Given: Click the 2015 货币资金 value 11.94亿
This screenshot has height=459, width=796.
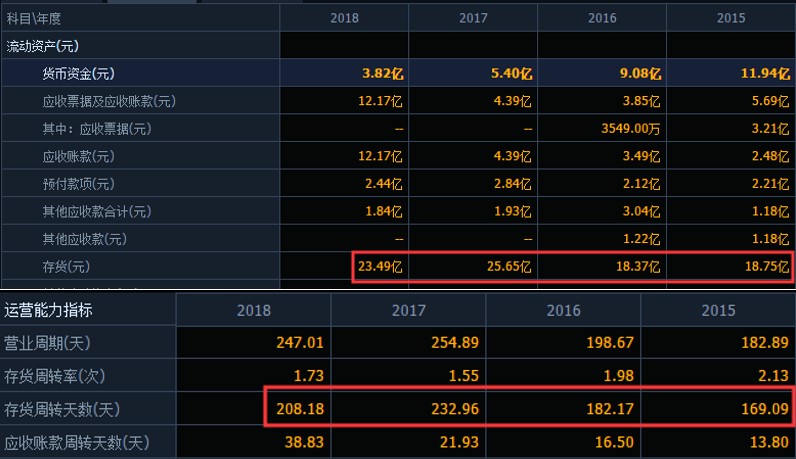Looking at the screenshot, I should [765, 73].
